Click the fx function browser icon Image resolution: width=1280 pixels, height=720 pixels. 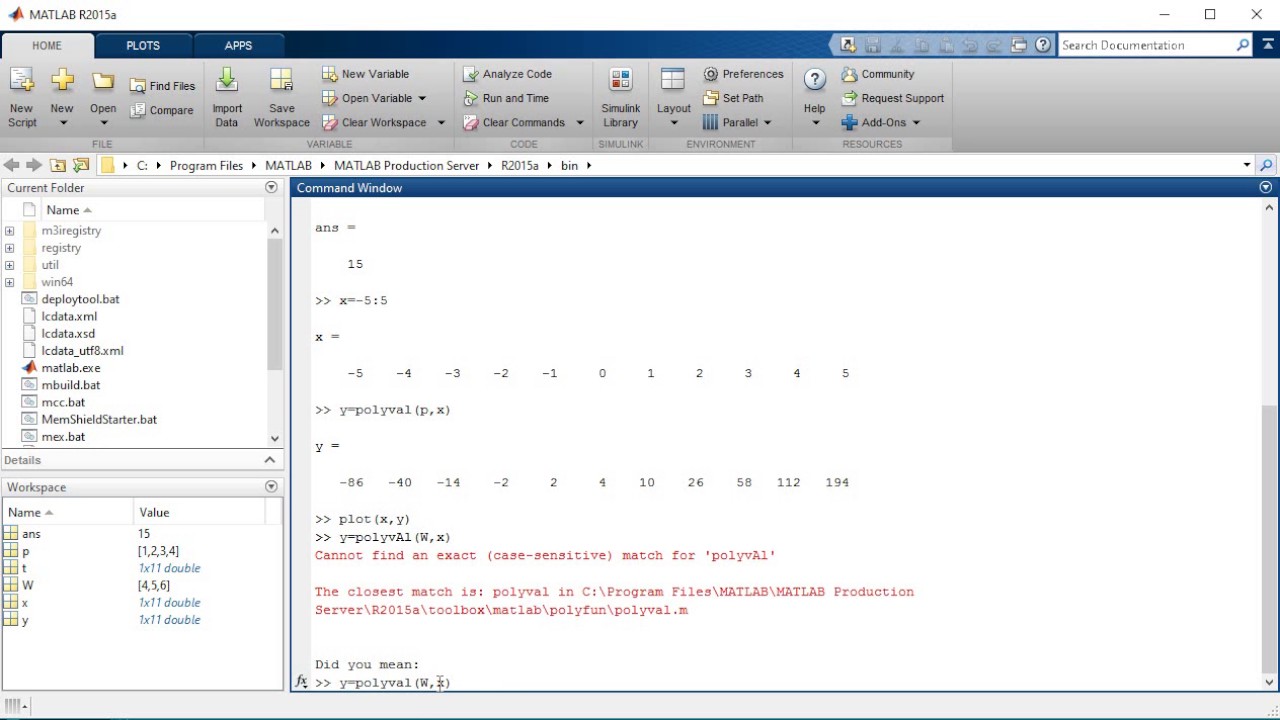(301, 682)
